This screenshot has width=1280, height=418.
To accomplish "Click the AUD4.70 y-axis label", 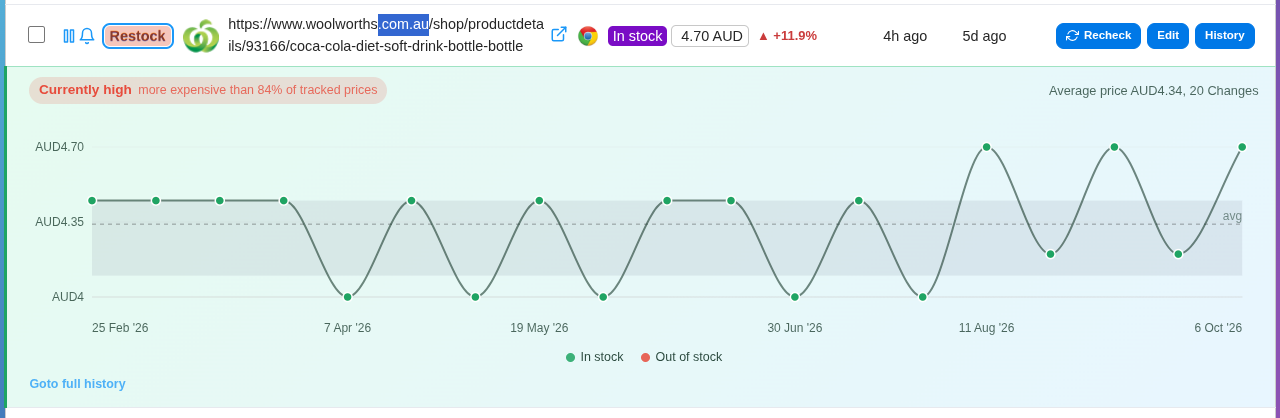I will pyautogui.click(x=60, y=147).
